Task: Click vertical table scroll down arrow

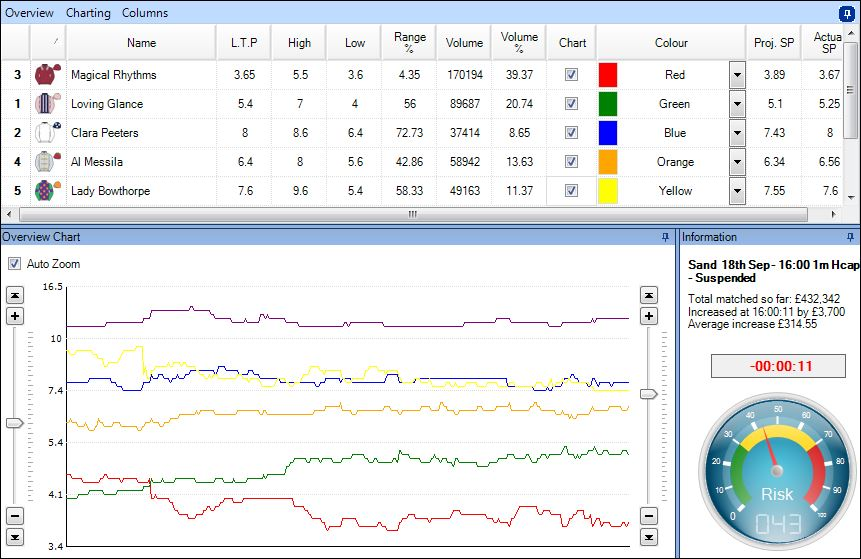Action: (851, 197)
